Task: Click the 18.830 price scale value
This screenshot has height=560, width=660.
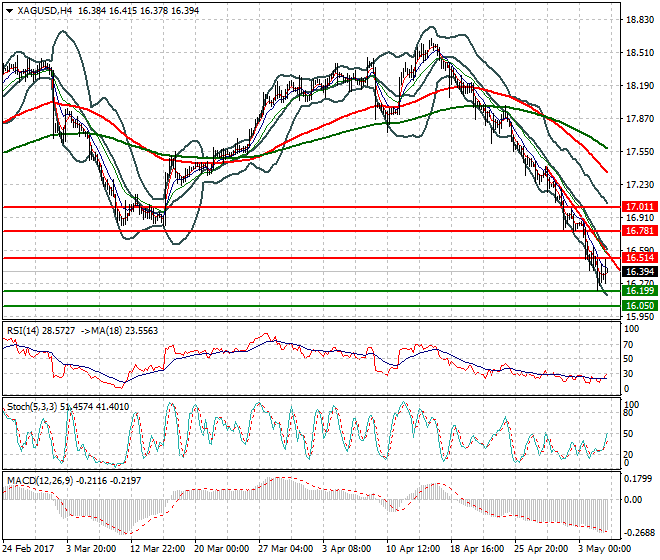Action: click(x=640, y=20)
